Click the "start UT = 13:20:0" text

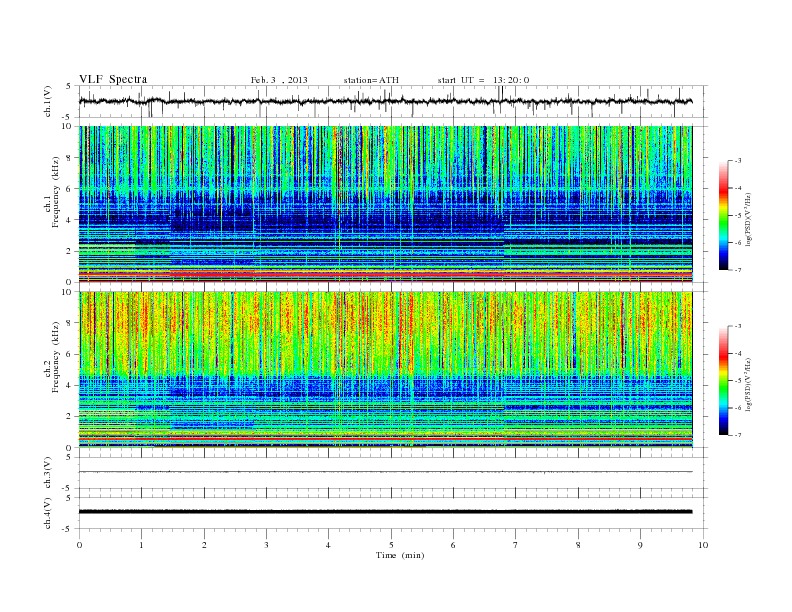(x=483, y=80)
